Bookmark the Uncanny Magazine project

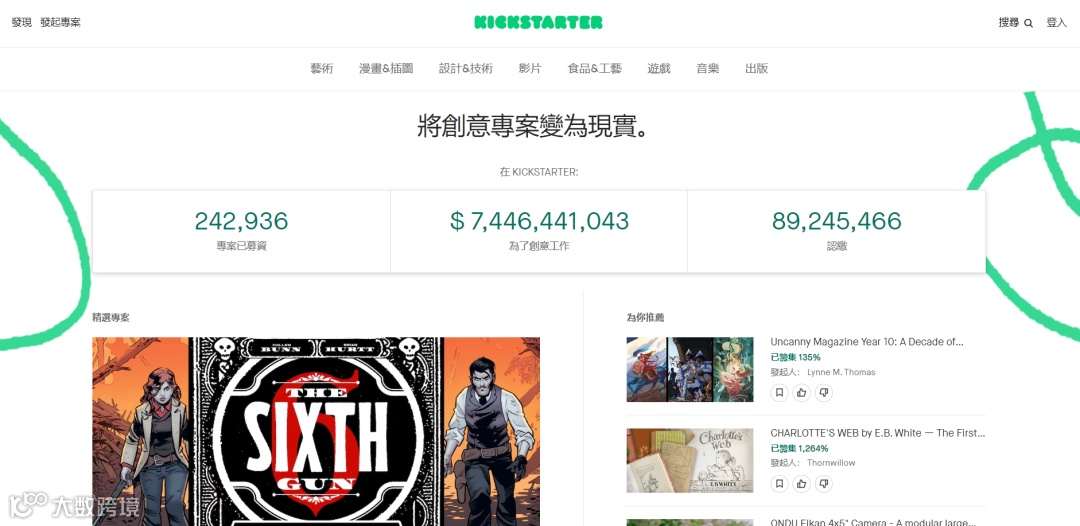pos(780,392)
